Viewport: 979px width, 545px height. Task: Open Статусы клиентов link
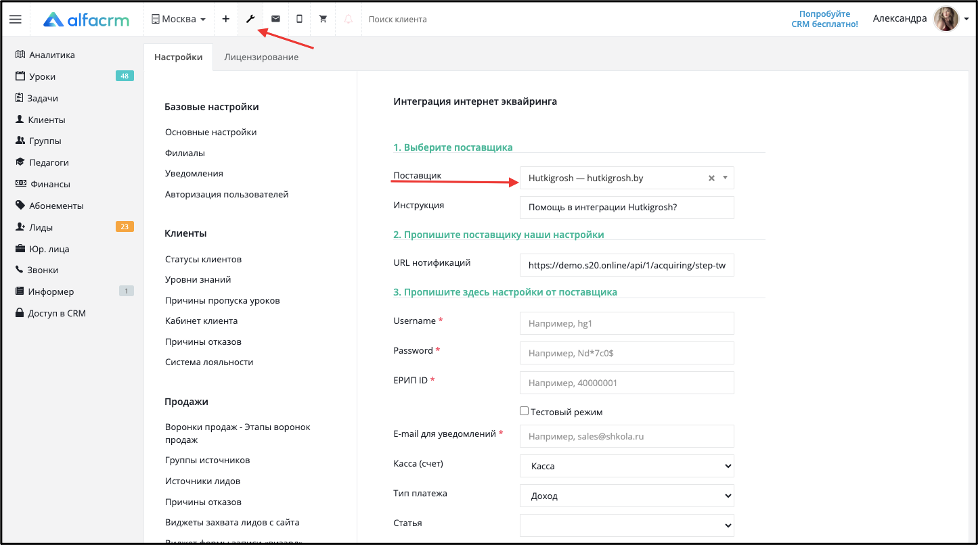coord(204,259)
